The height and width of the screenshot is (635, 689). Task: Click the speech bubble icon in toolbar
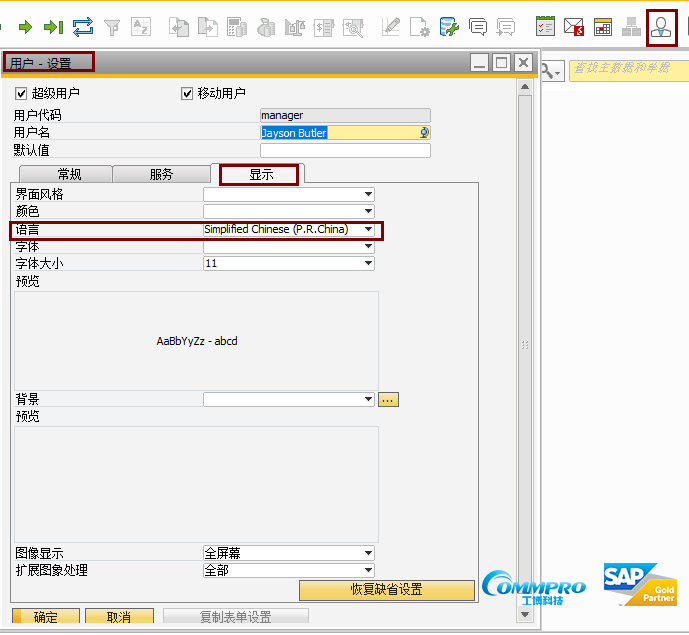(478, 27)
